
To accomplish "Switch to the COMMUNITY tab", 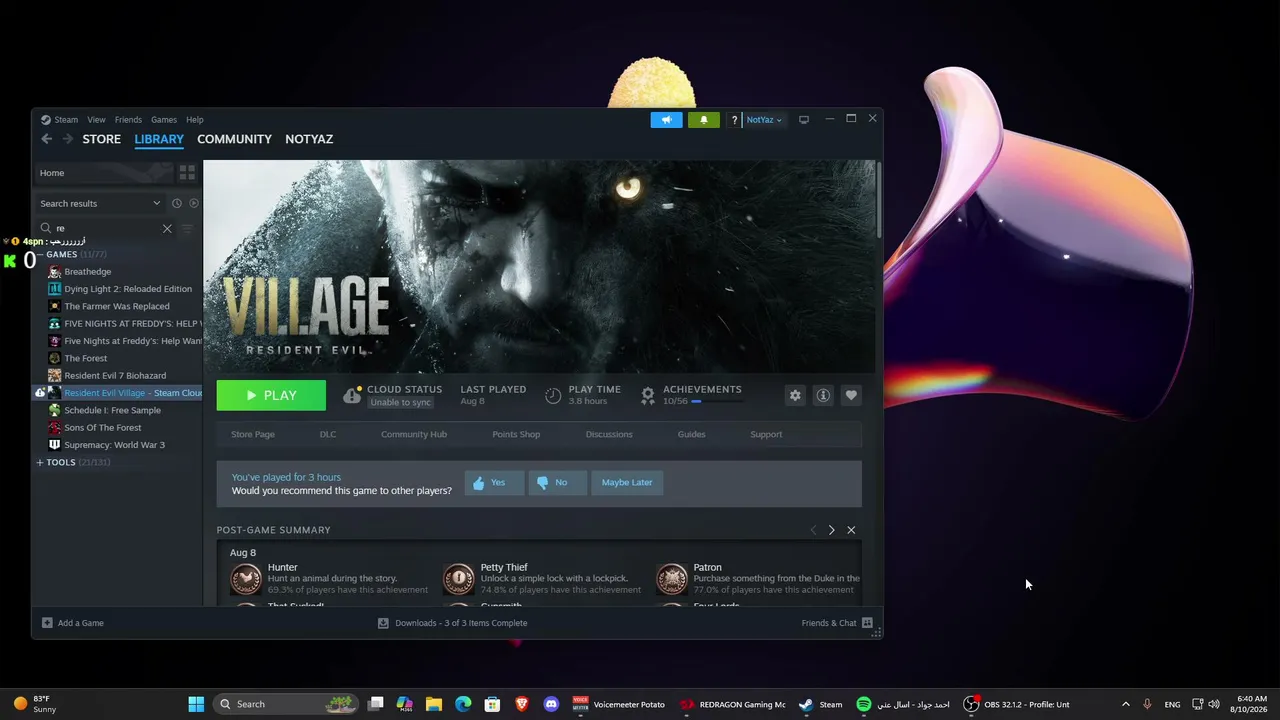I will coord(234,139).
